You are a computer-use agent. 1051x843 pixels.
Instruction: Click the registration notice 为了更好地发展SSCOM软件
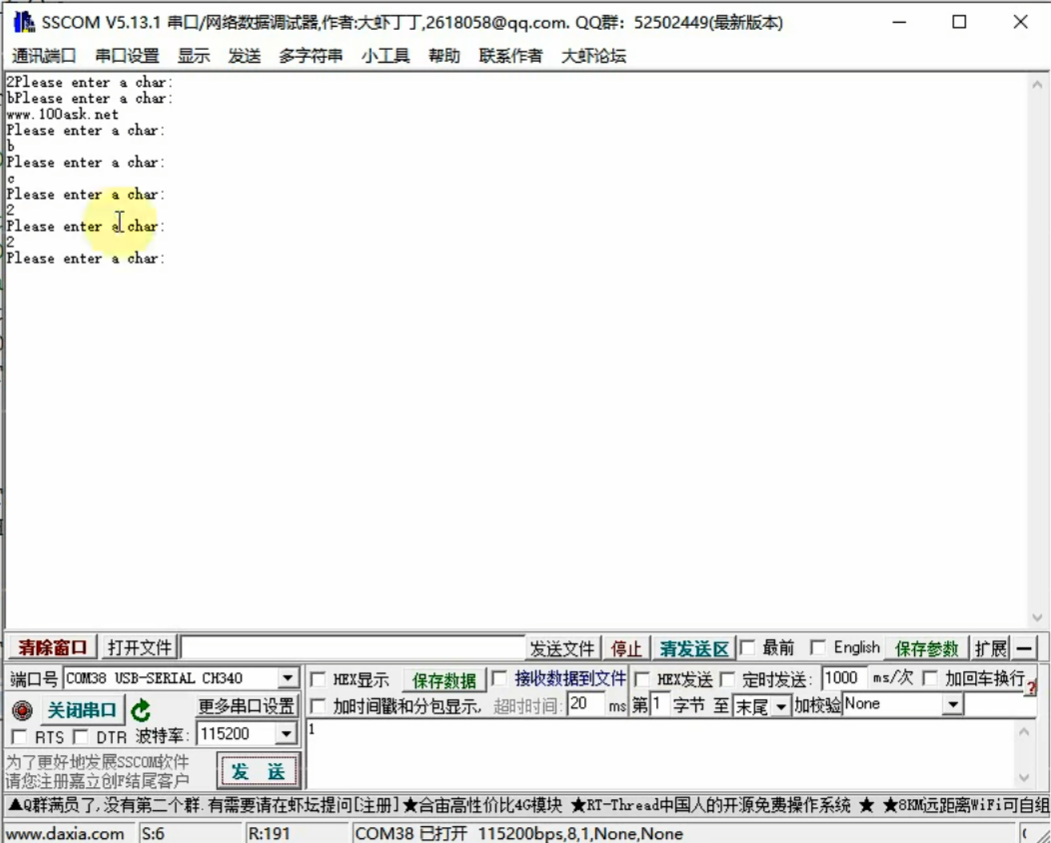point(98,762)
